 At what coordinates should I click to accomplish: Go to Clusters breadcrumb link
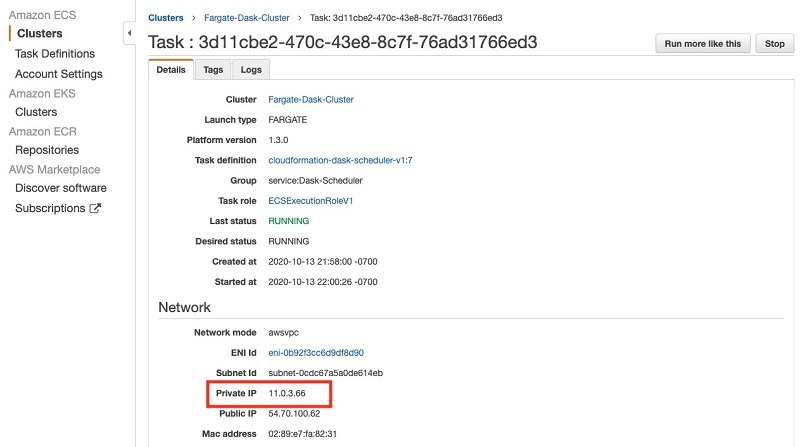[x=166, y=18]
